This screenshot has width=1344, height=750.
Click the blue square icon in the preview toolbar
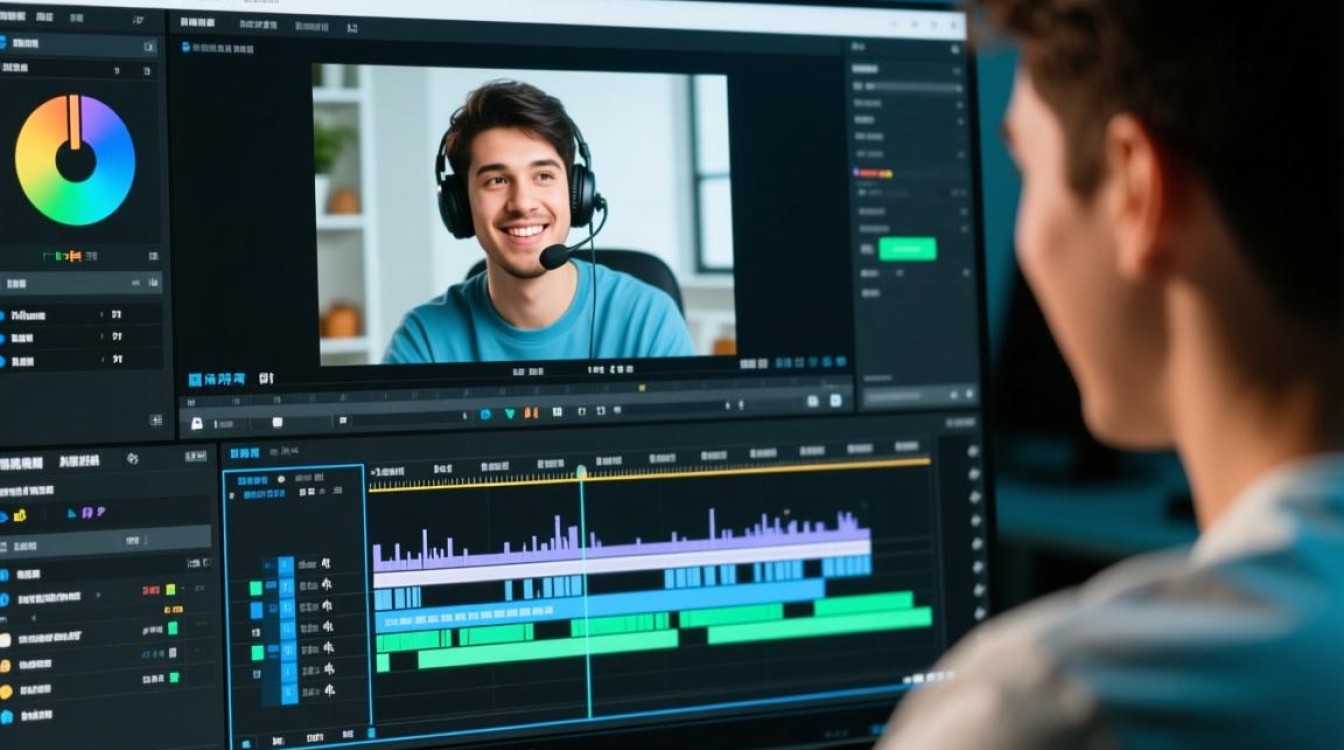pos(486,413)
